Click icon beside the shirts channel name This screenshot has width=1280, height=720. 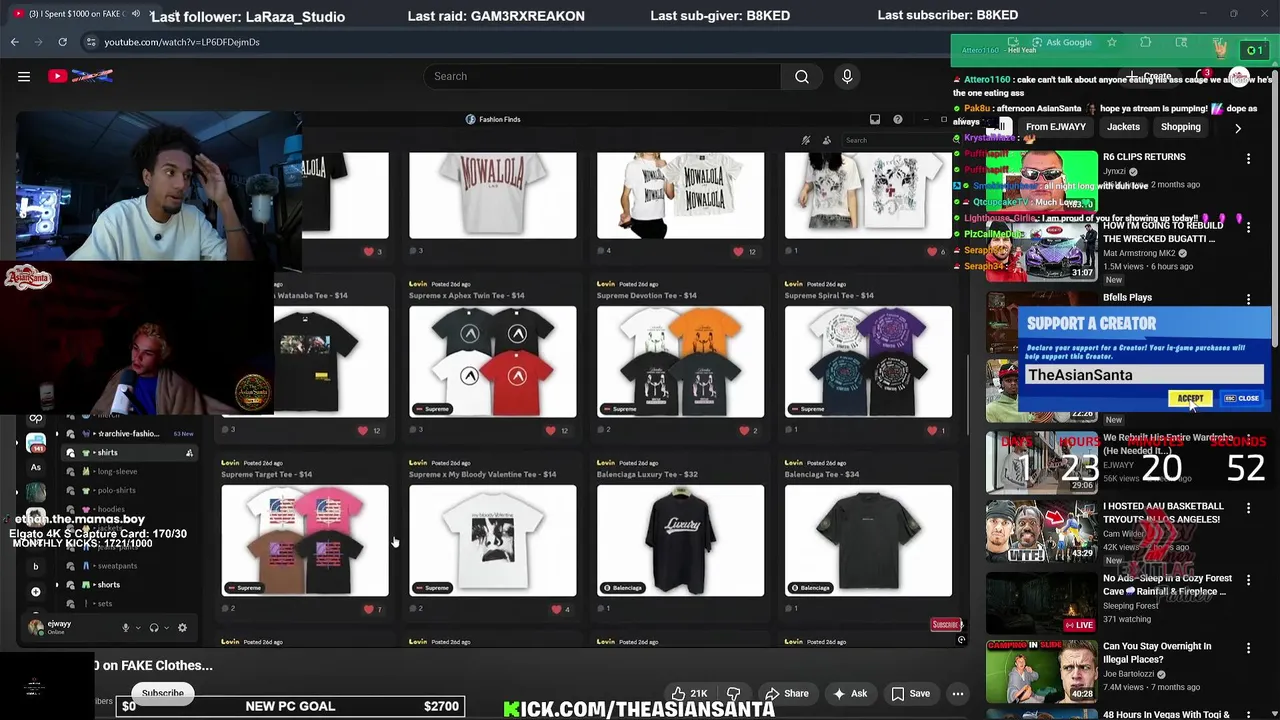click(x=189, y=453)
